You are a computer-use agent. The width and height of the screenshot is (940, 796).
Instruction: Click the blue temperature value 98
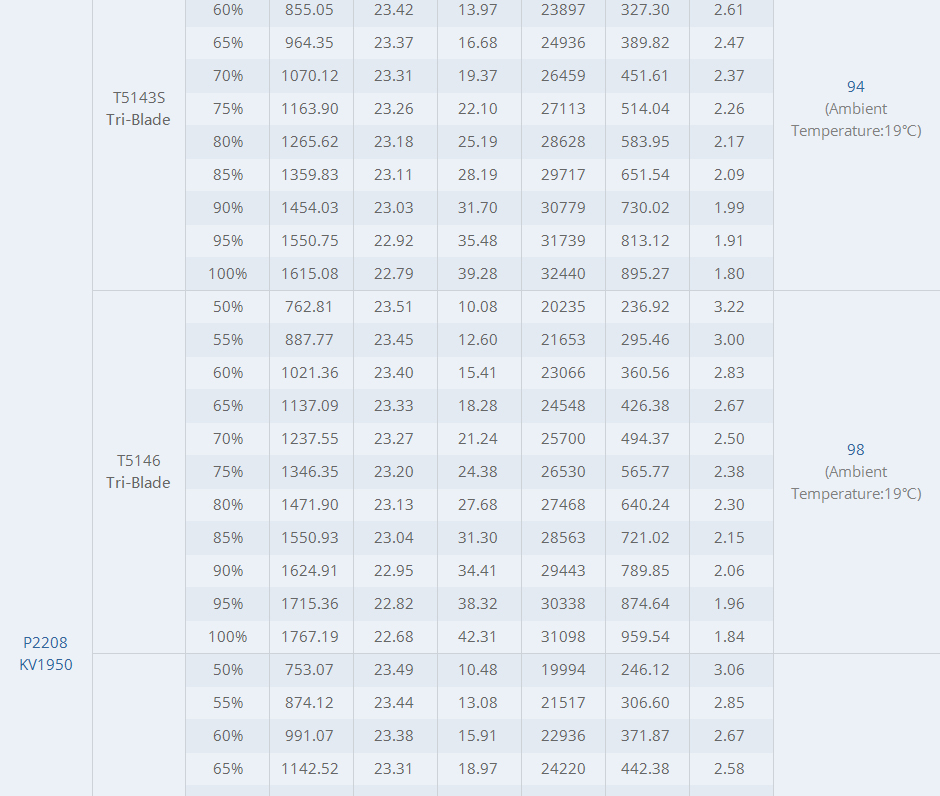pos(855,450)
